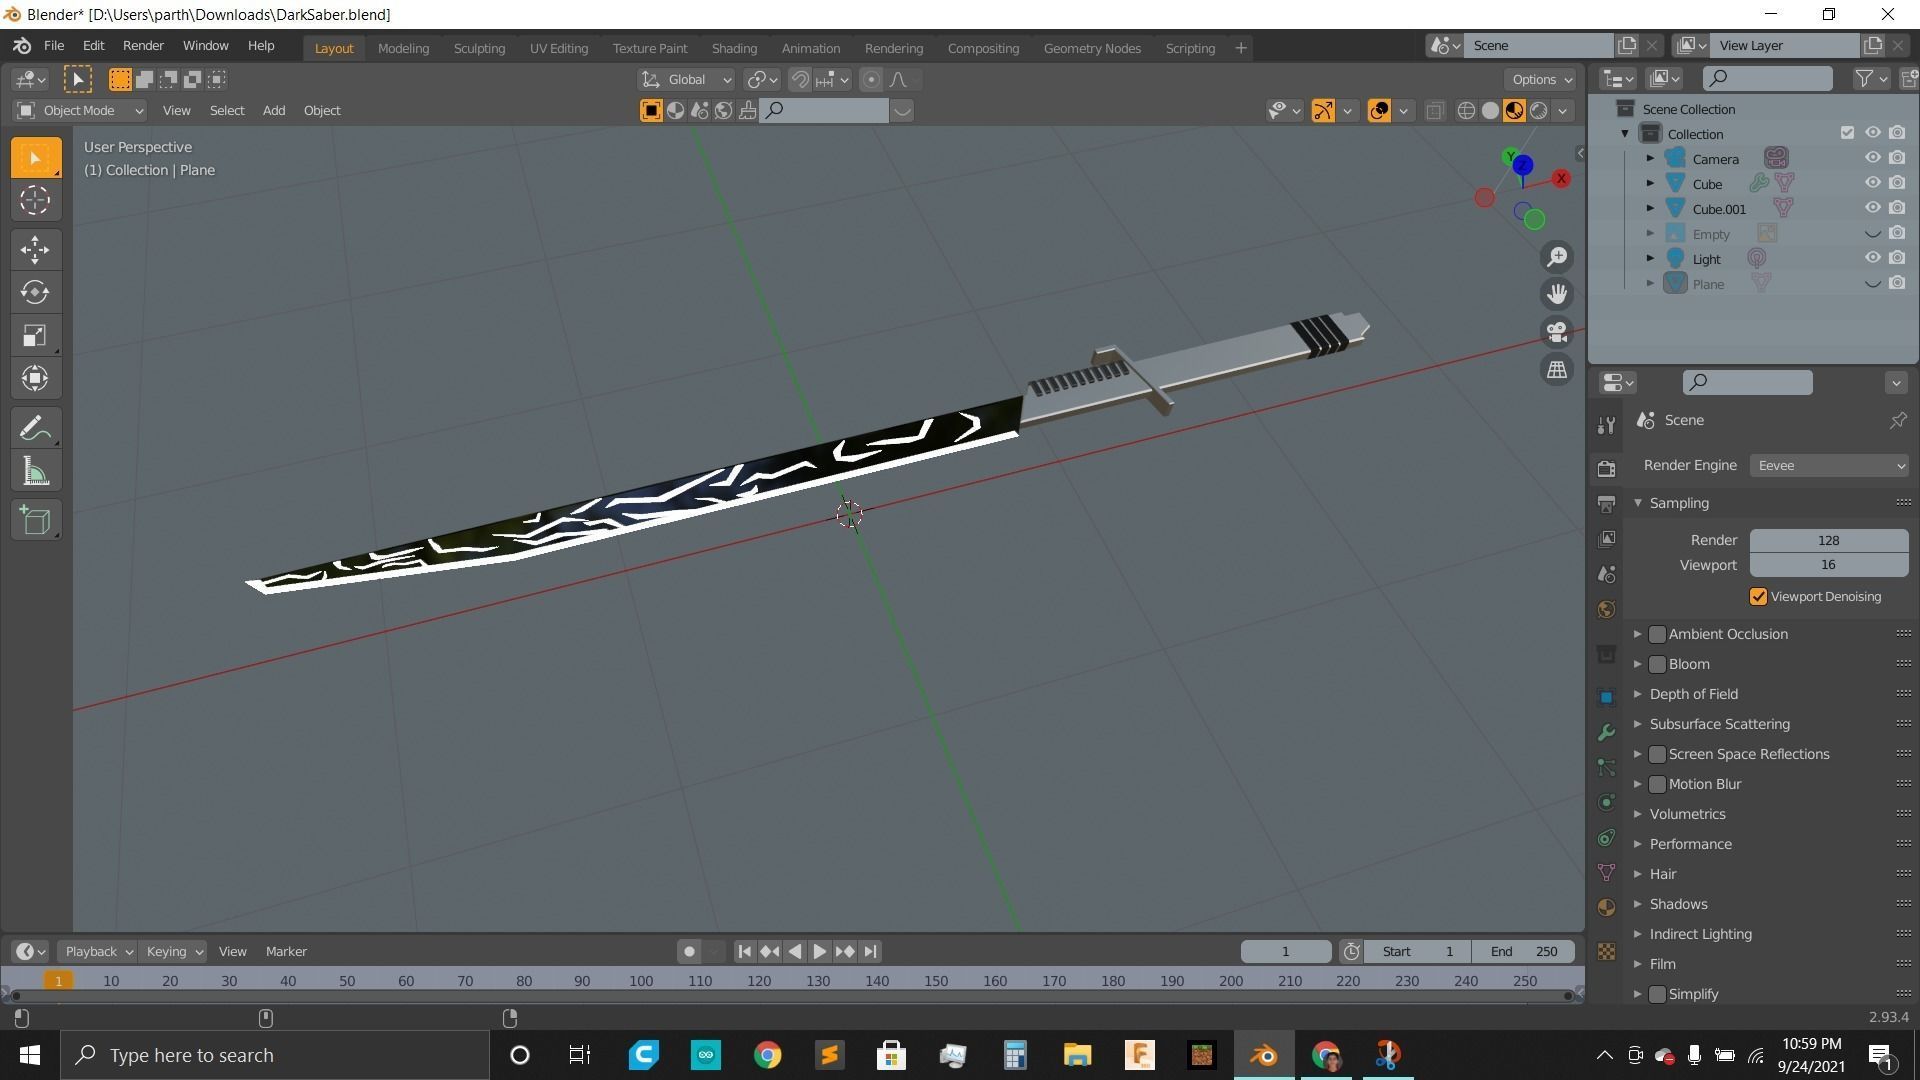This screenshot has width=1920, height=1080.
Task: Jump to the timeline start frame
Action: tap(744, 952)
